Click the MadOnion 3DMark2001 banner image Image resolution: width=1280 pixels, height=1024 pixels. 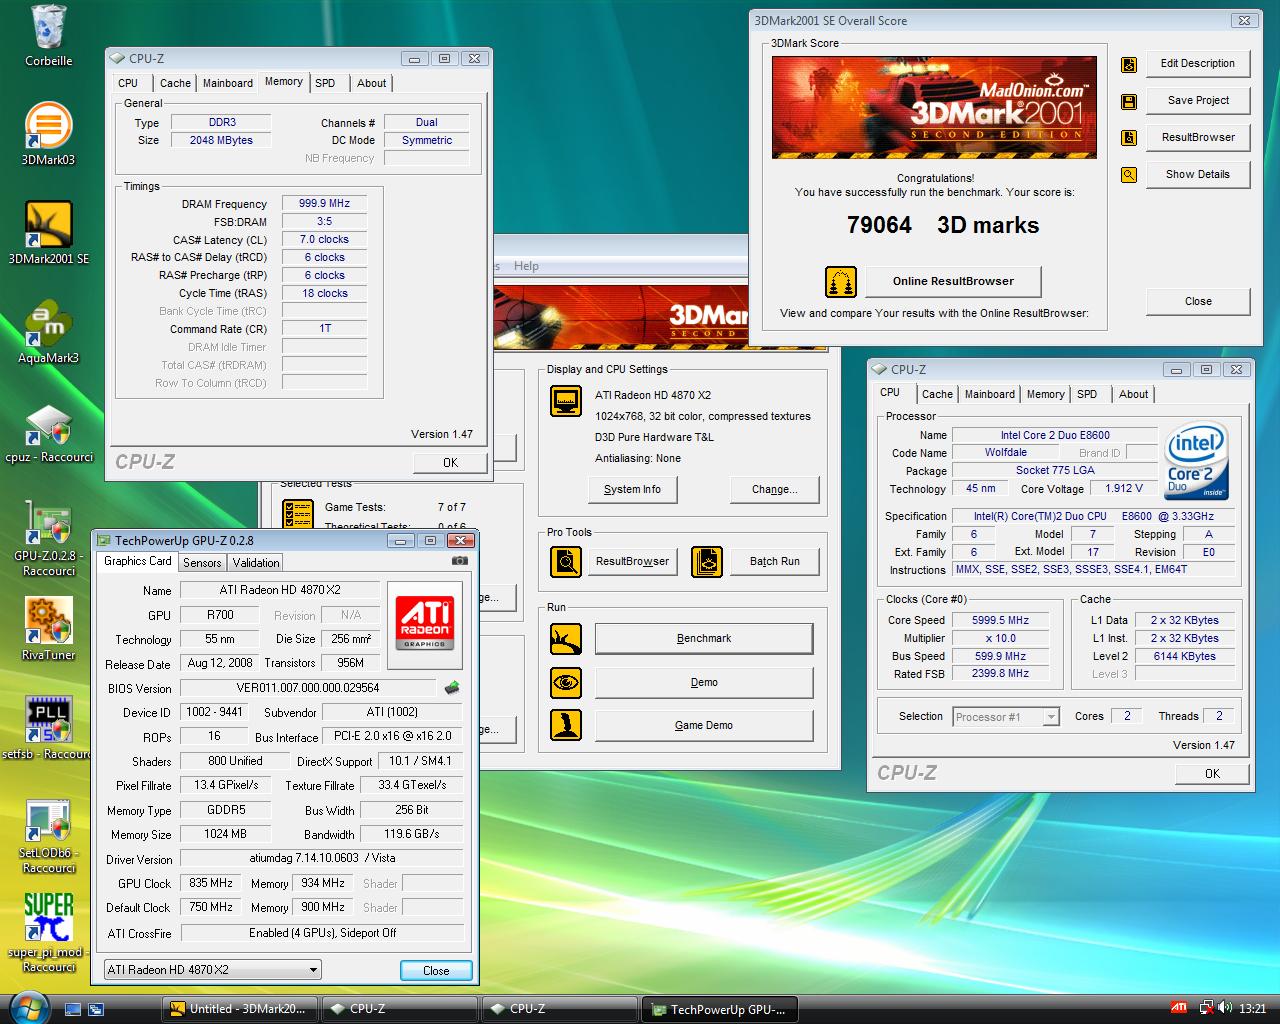(x=934, y=107)
